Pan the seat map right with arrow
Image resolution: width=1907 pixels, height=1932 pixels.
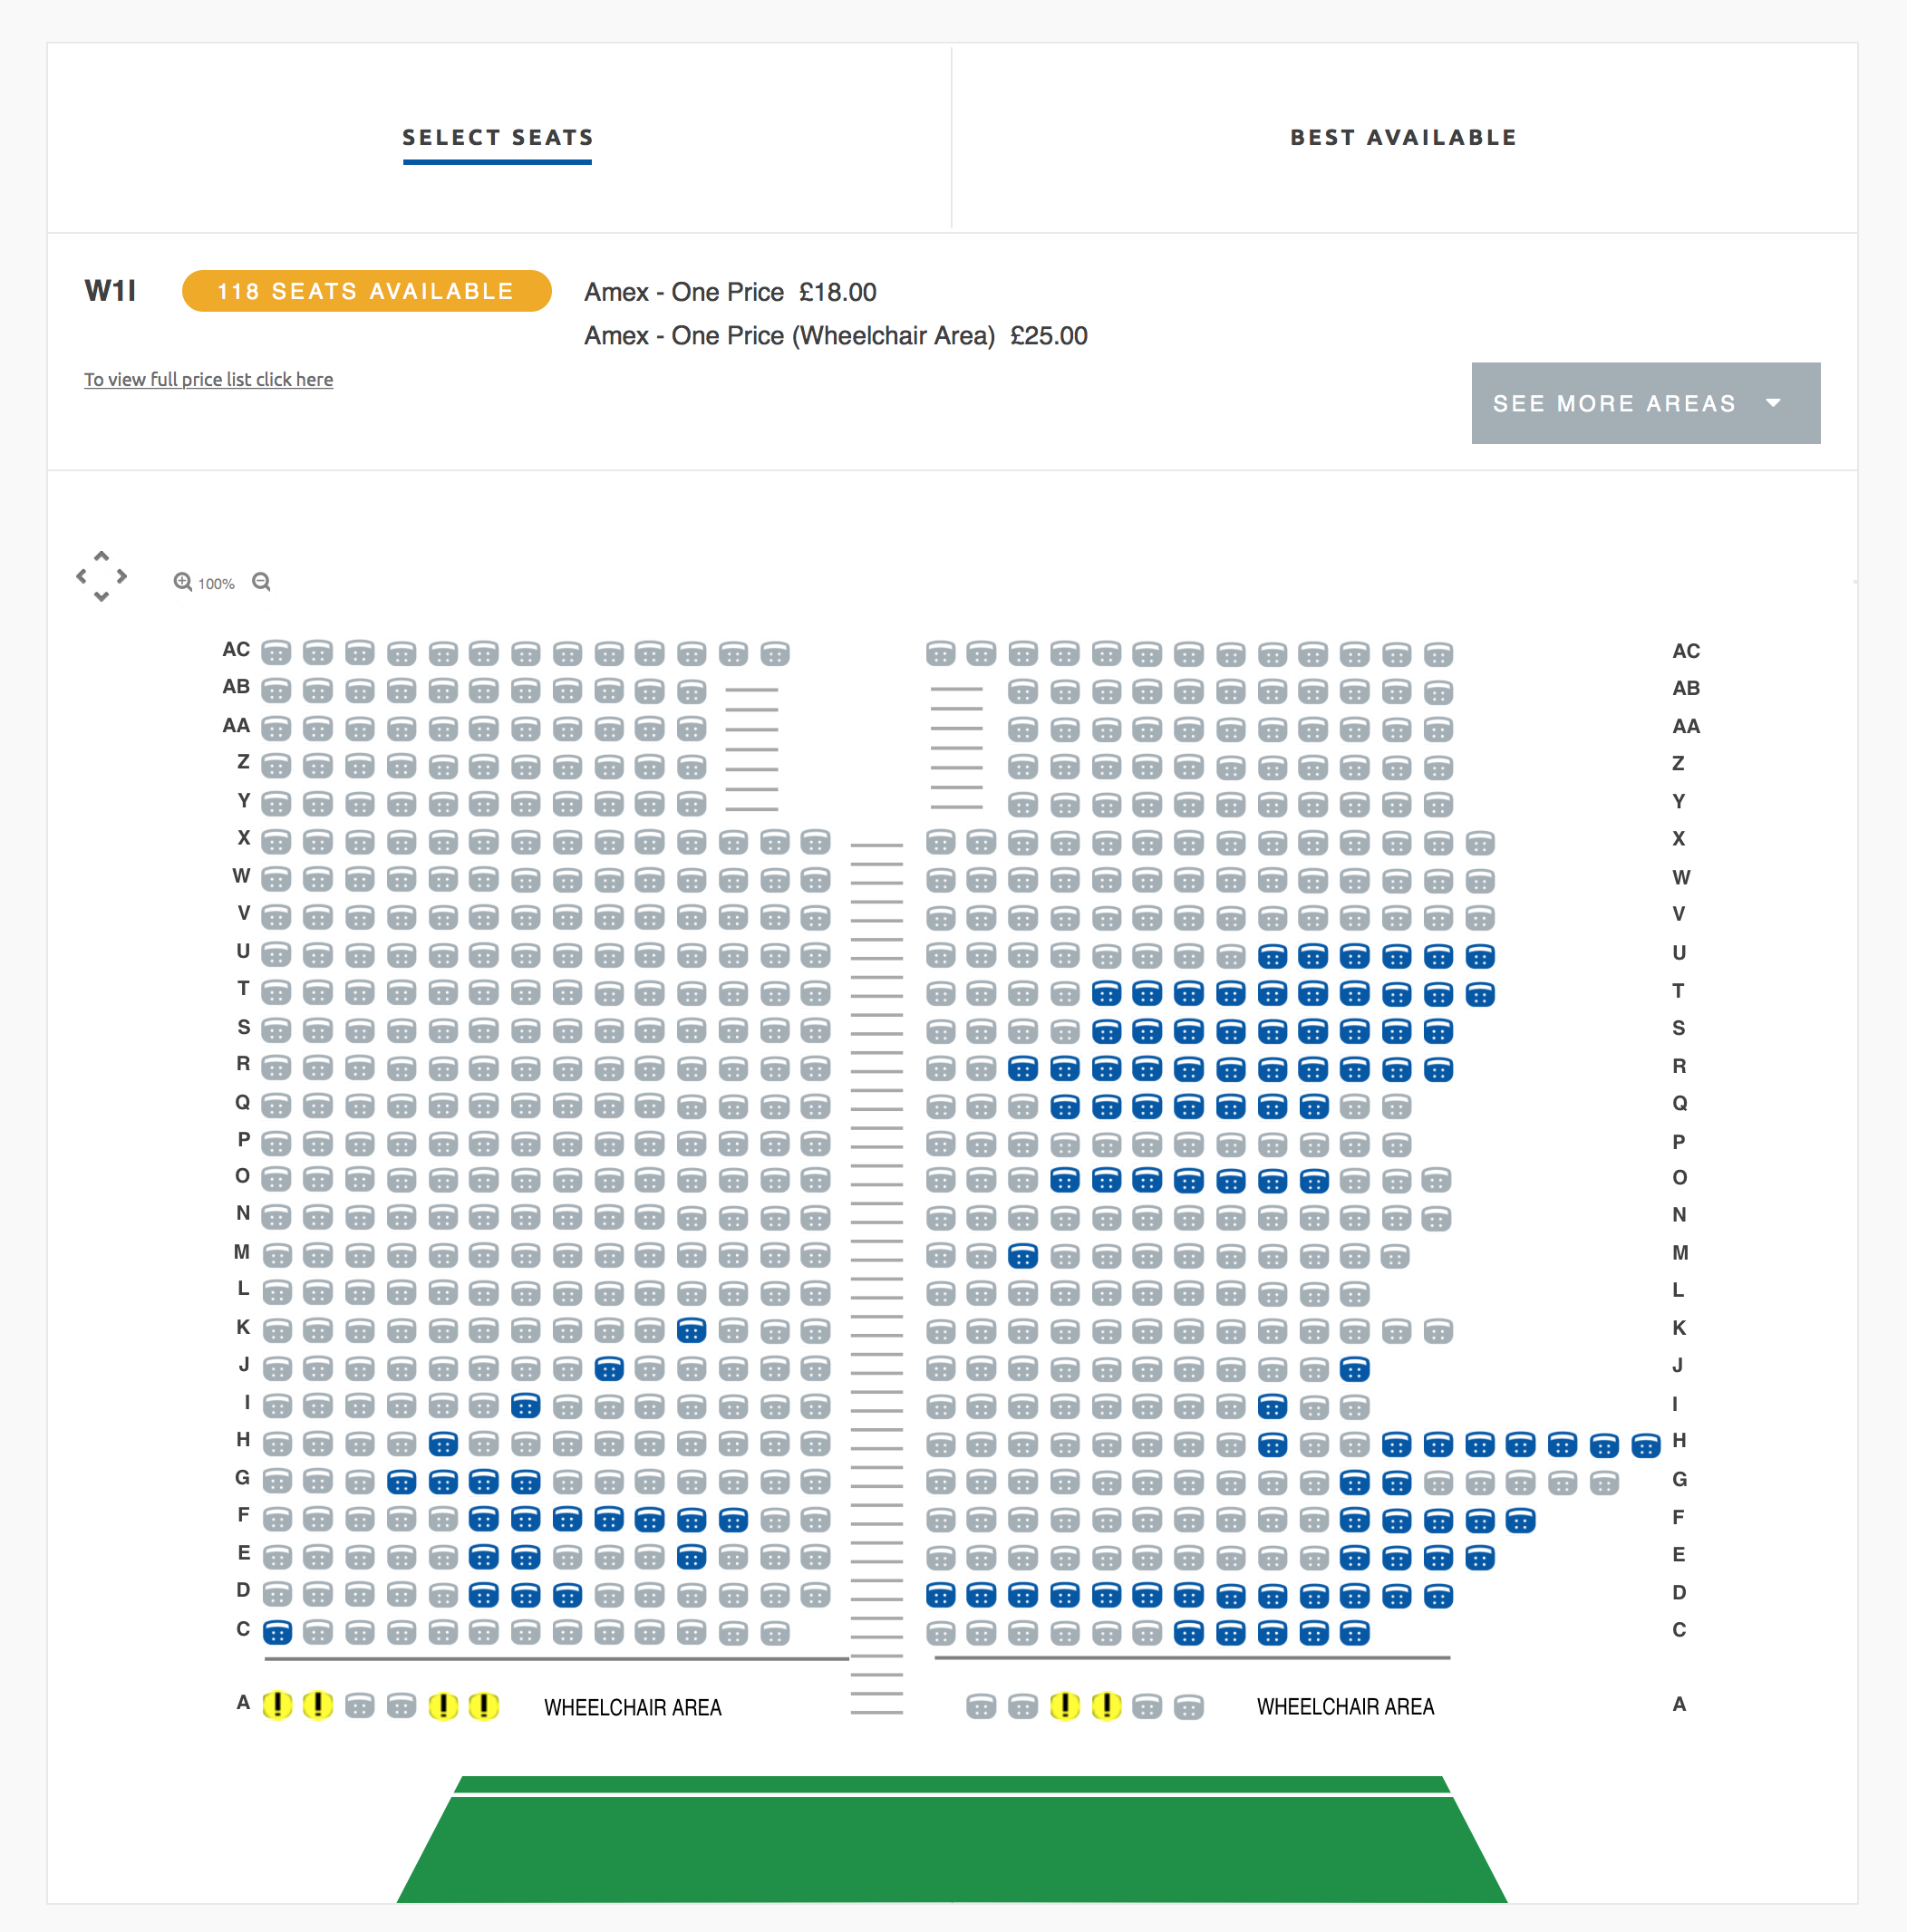122,576
